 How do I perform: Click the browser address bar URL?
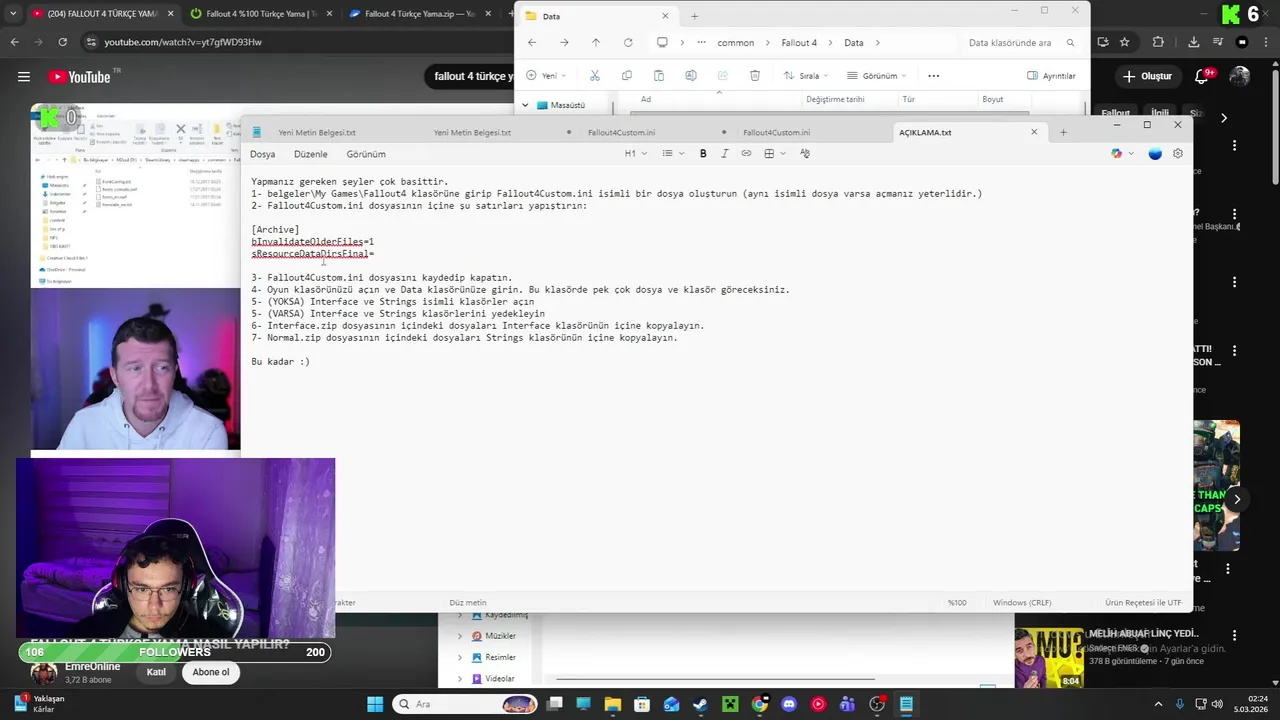click(x=183, y=42)
